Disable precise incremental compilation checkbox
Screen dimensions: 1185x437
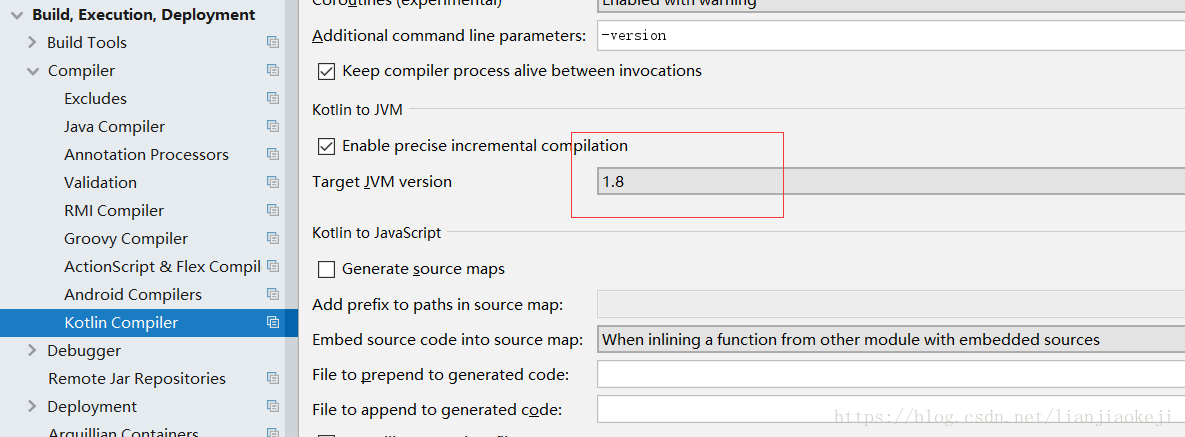coord(326,146)
